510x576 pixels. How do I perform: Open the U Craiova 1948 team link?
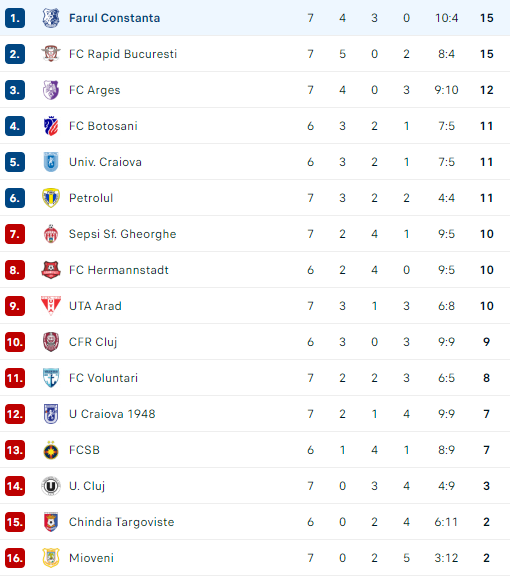(x=112, y=414)
